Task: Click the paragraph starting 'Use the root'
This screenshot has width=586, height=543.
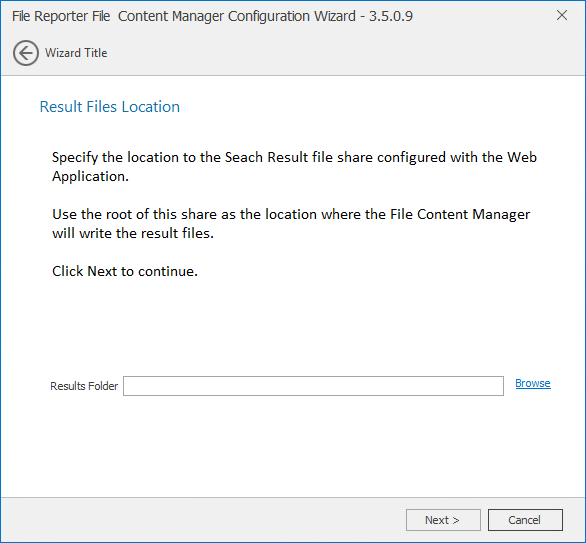Action: click(x=291, y=224)
